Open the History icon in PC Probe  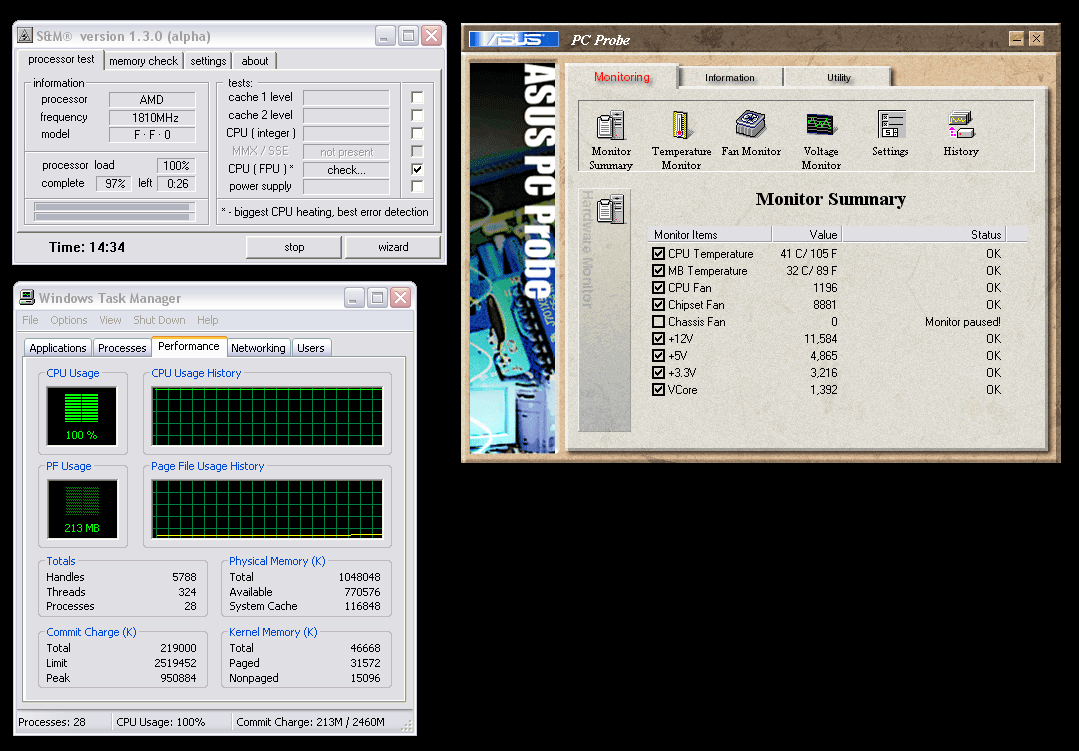pos(961,134)
